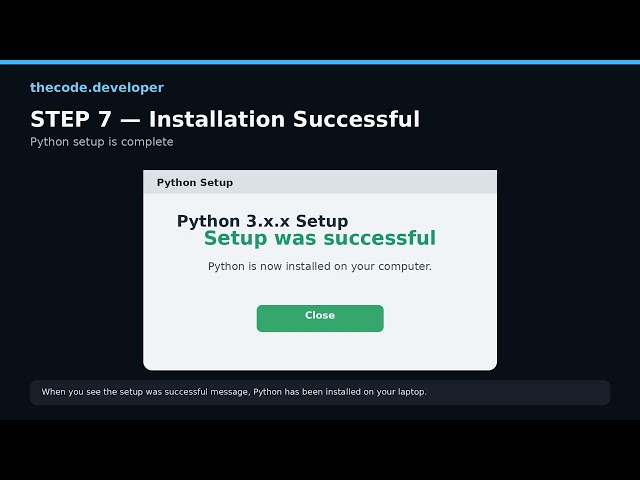Click the "Python setup is complete" subtitle

(x=102, y=142)
